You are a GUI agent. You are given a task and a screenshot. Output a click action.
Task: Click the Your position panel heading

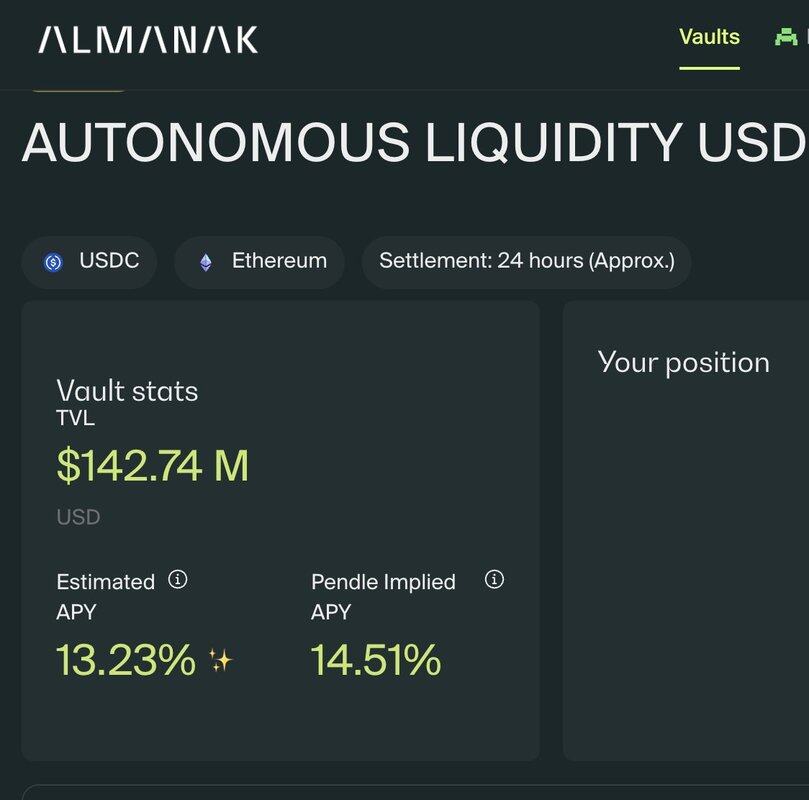click(x=683, y=362)
